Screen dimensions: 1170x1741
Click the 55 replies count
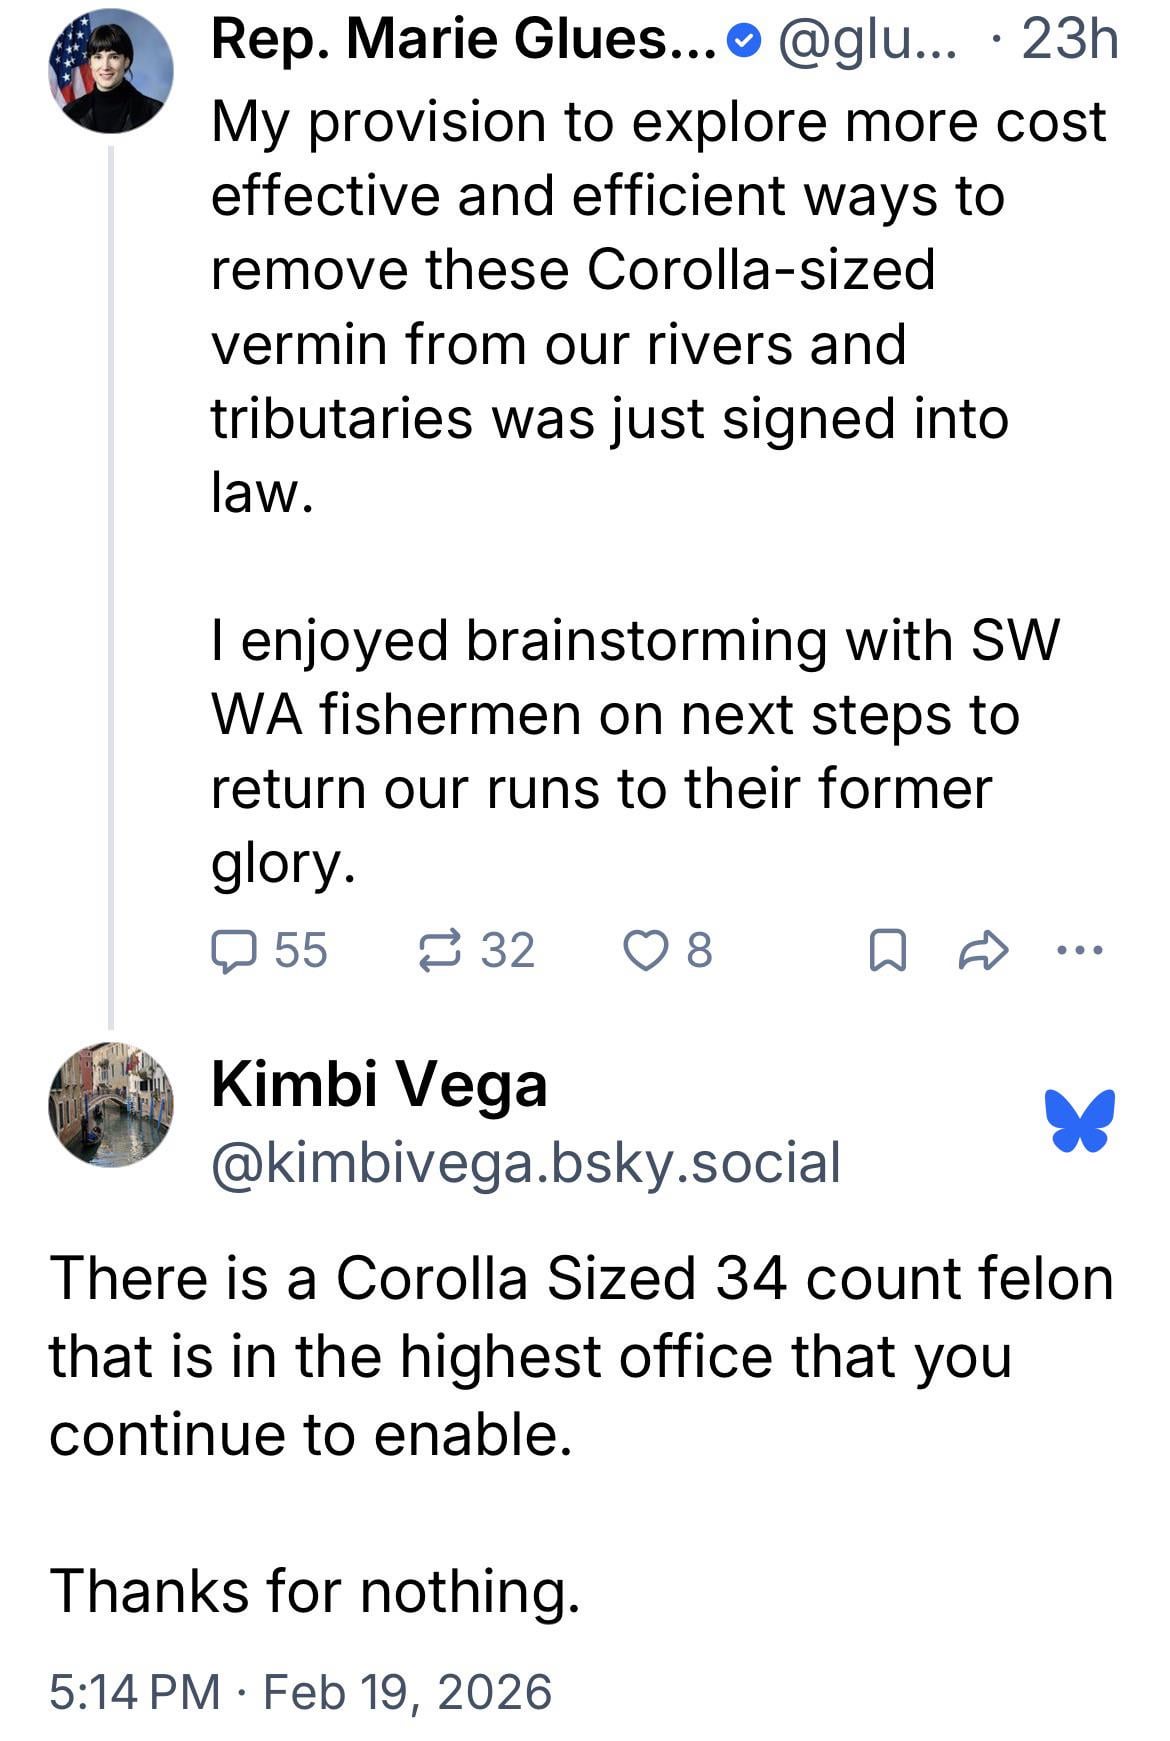click(300, 950)
